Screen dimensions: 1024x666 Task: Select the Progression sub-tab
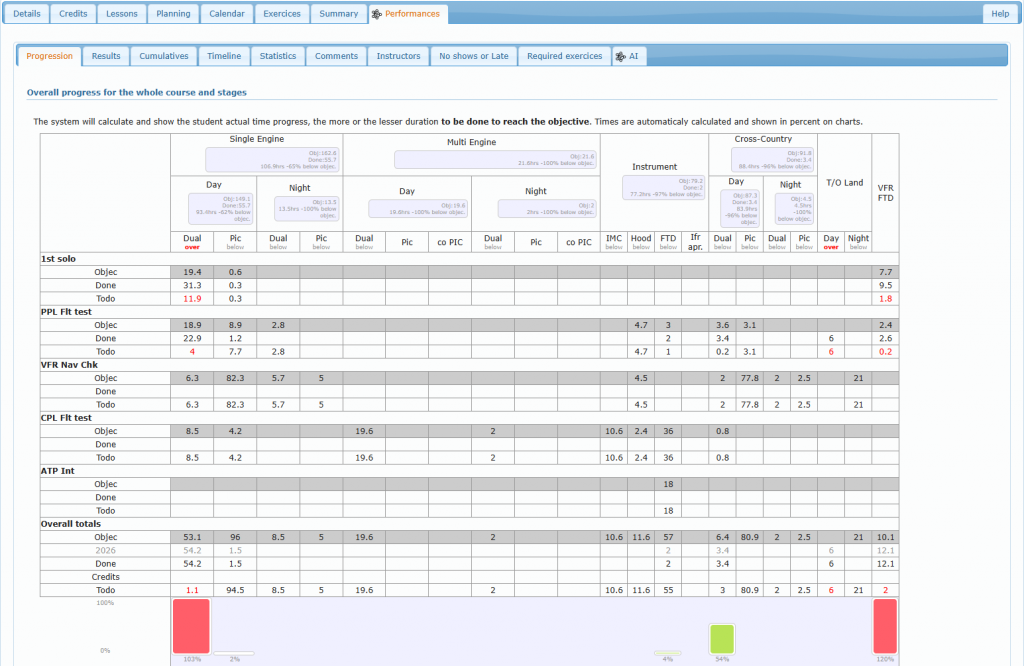(x=50, y=56)
